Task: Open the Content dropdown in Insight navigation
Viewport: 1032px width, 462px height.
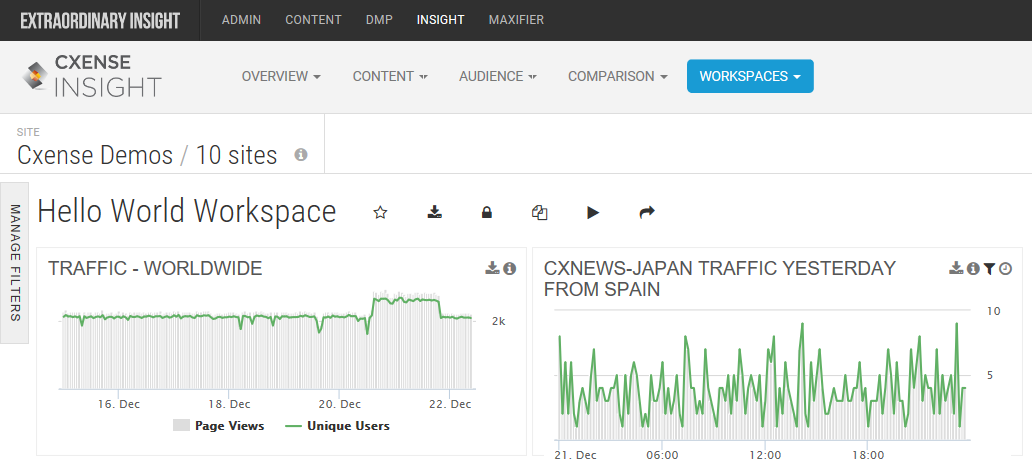Action: click(390, 76)
